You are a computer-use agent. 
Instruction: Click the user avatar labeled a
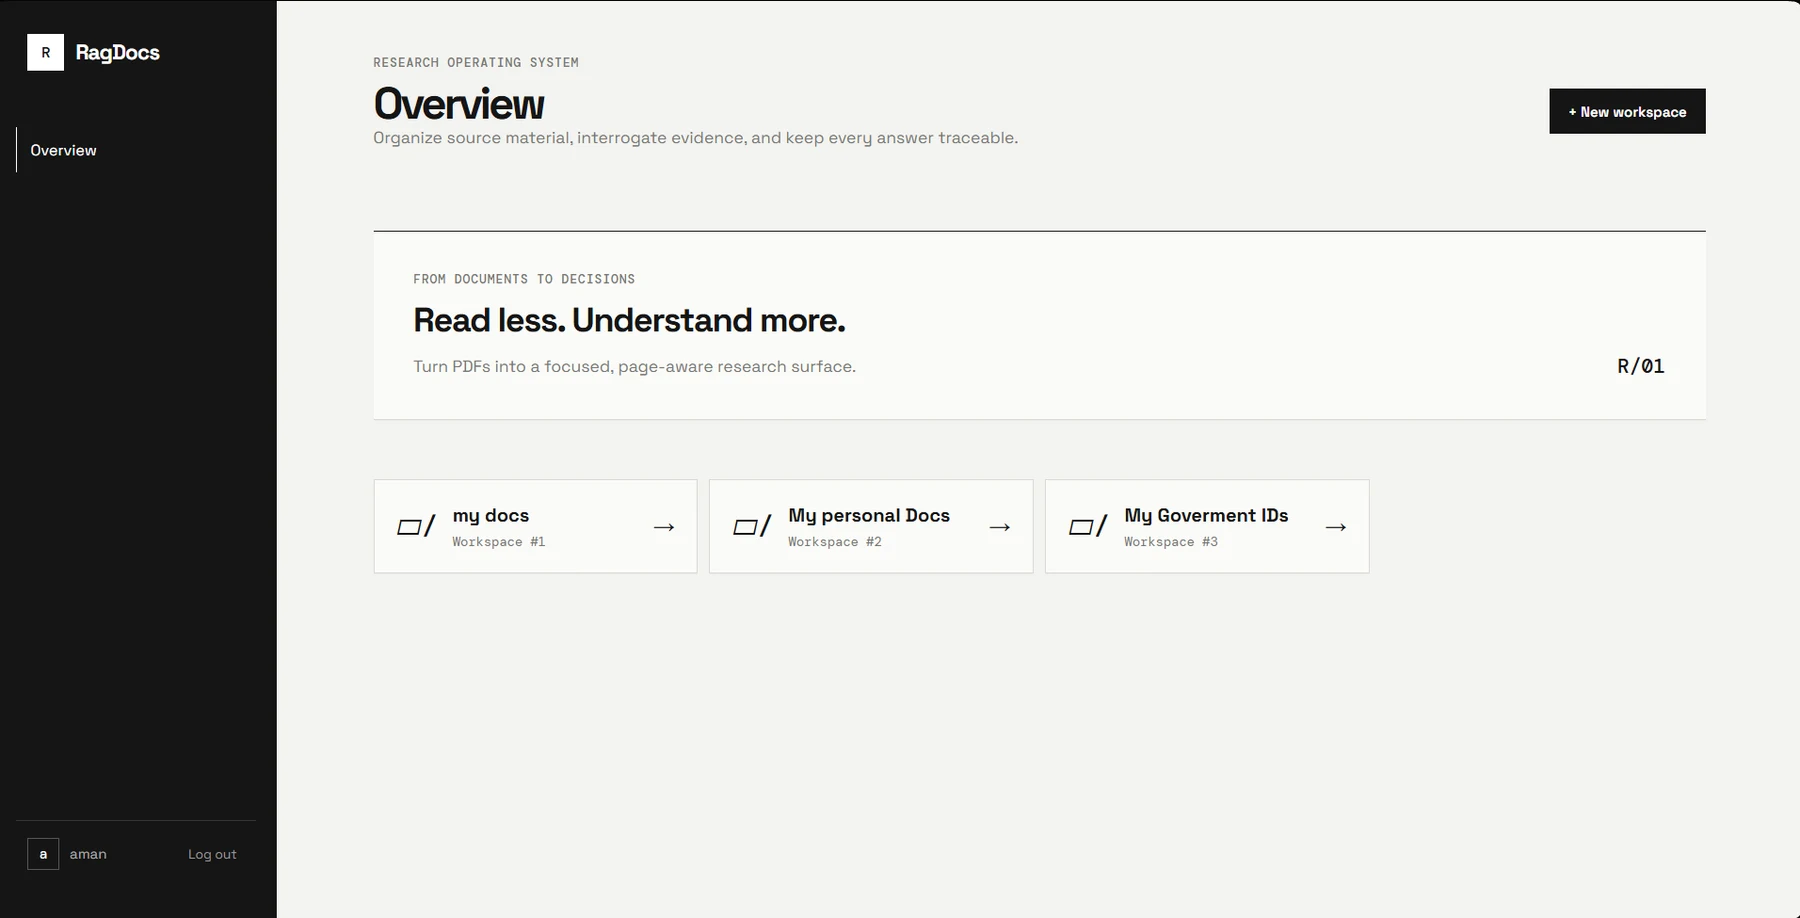pos(43,854)
